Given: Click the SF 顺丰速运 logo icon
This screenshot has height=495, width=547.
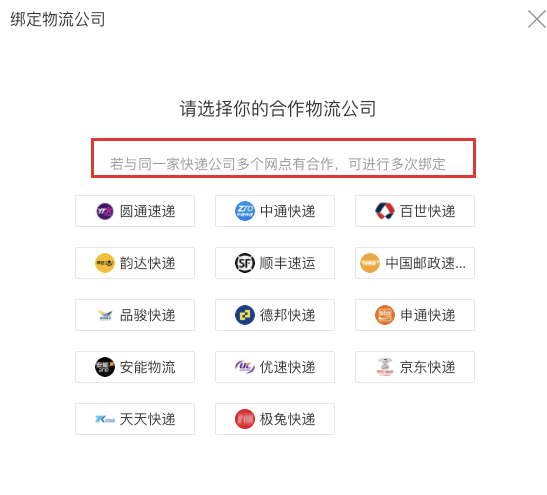Looking at the screenshot, I should (x=245, y=263).
